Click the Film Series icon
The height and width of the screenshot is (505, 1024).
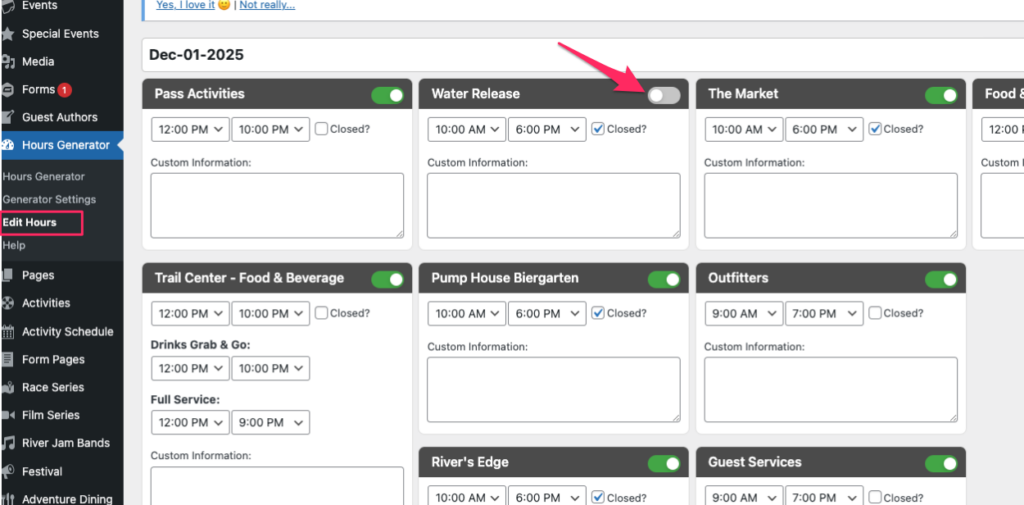pyautogui.click(x=8, y=416)
